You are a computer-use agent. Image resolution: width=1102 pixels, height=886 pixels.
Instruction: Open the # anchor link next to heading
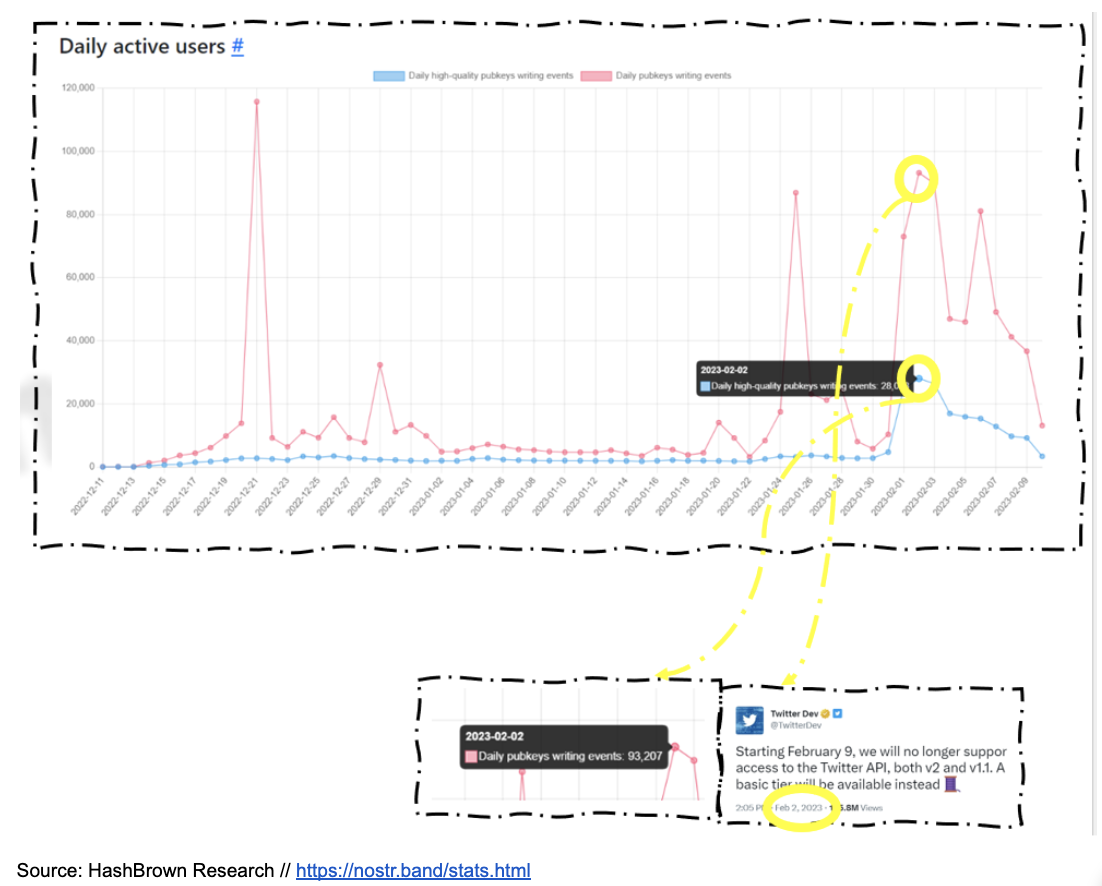click(x=237, y=46)
